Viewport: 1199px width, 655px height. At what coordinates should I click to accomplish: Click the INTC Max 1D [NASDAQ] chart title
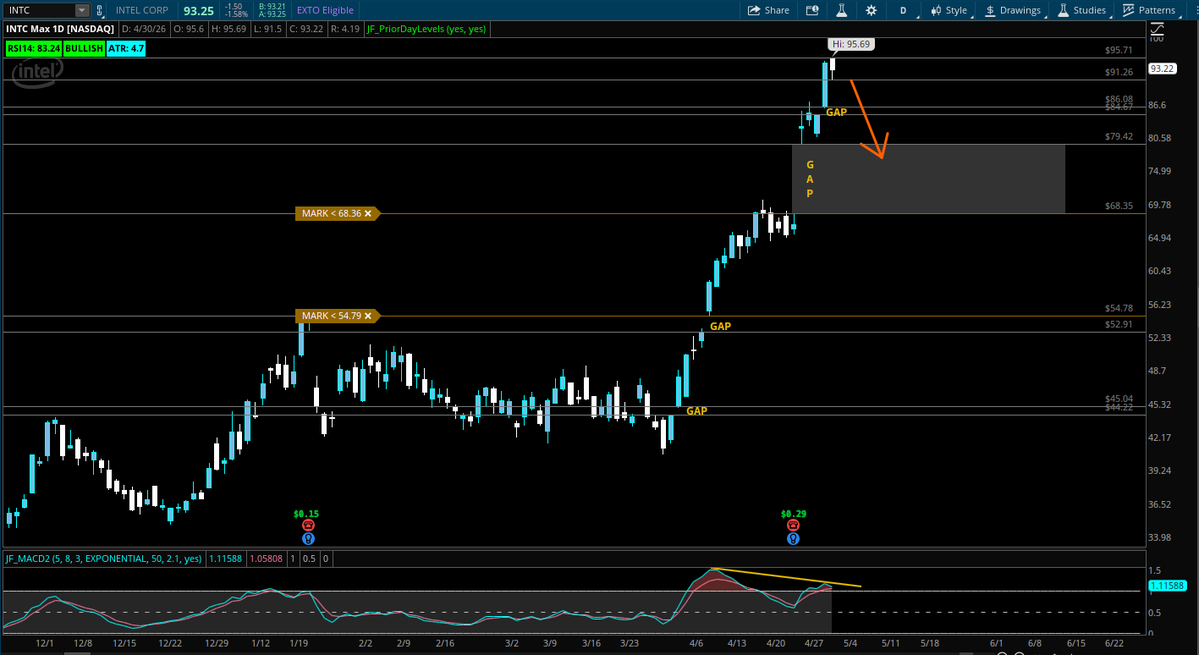tap(60, 29)
